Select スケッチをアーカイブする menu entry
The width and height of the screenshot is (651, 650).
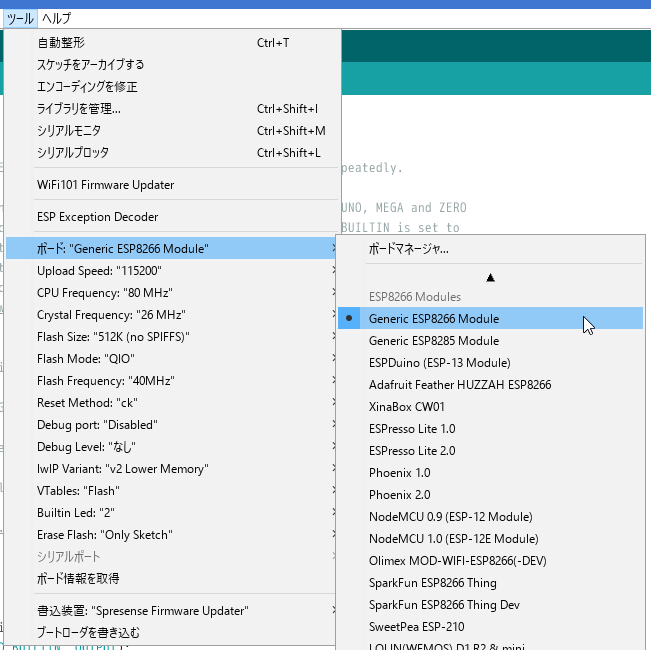tap(171, 65)
